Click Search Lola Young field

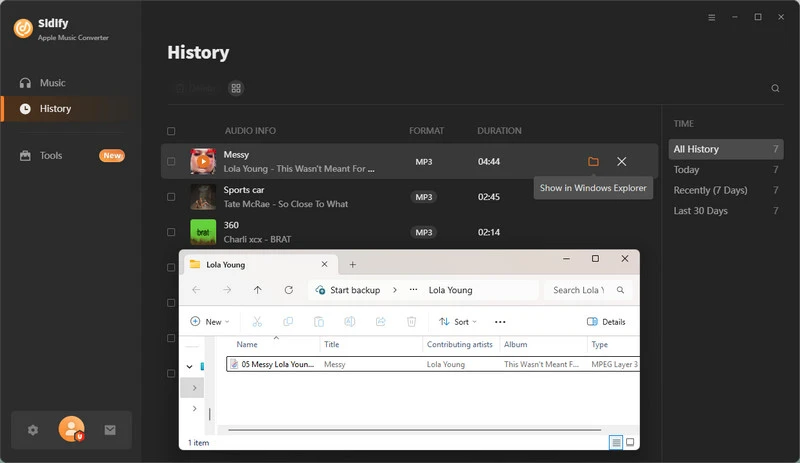tap(588, 290)
